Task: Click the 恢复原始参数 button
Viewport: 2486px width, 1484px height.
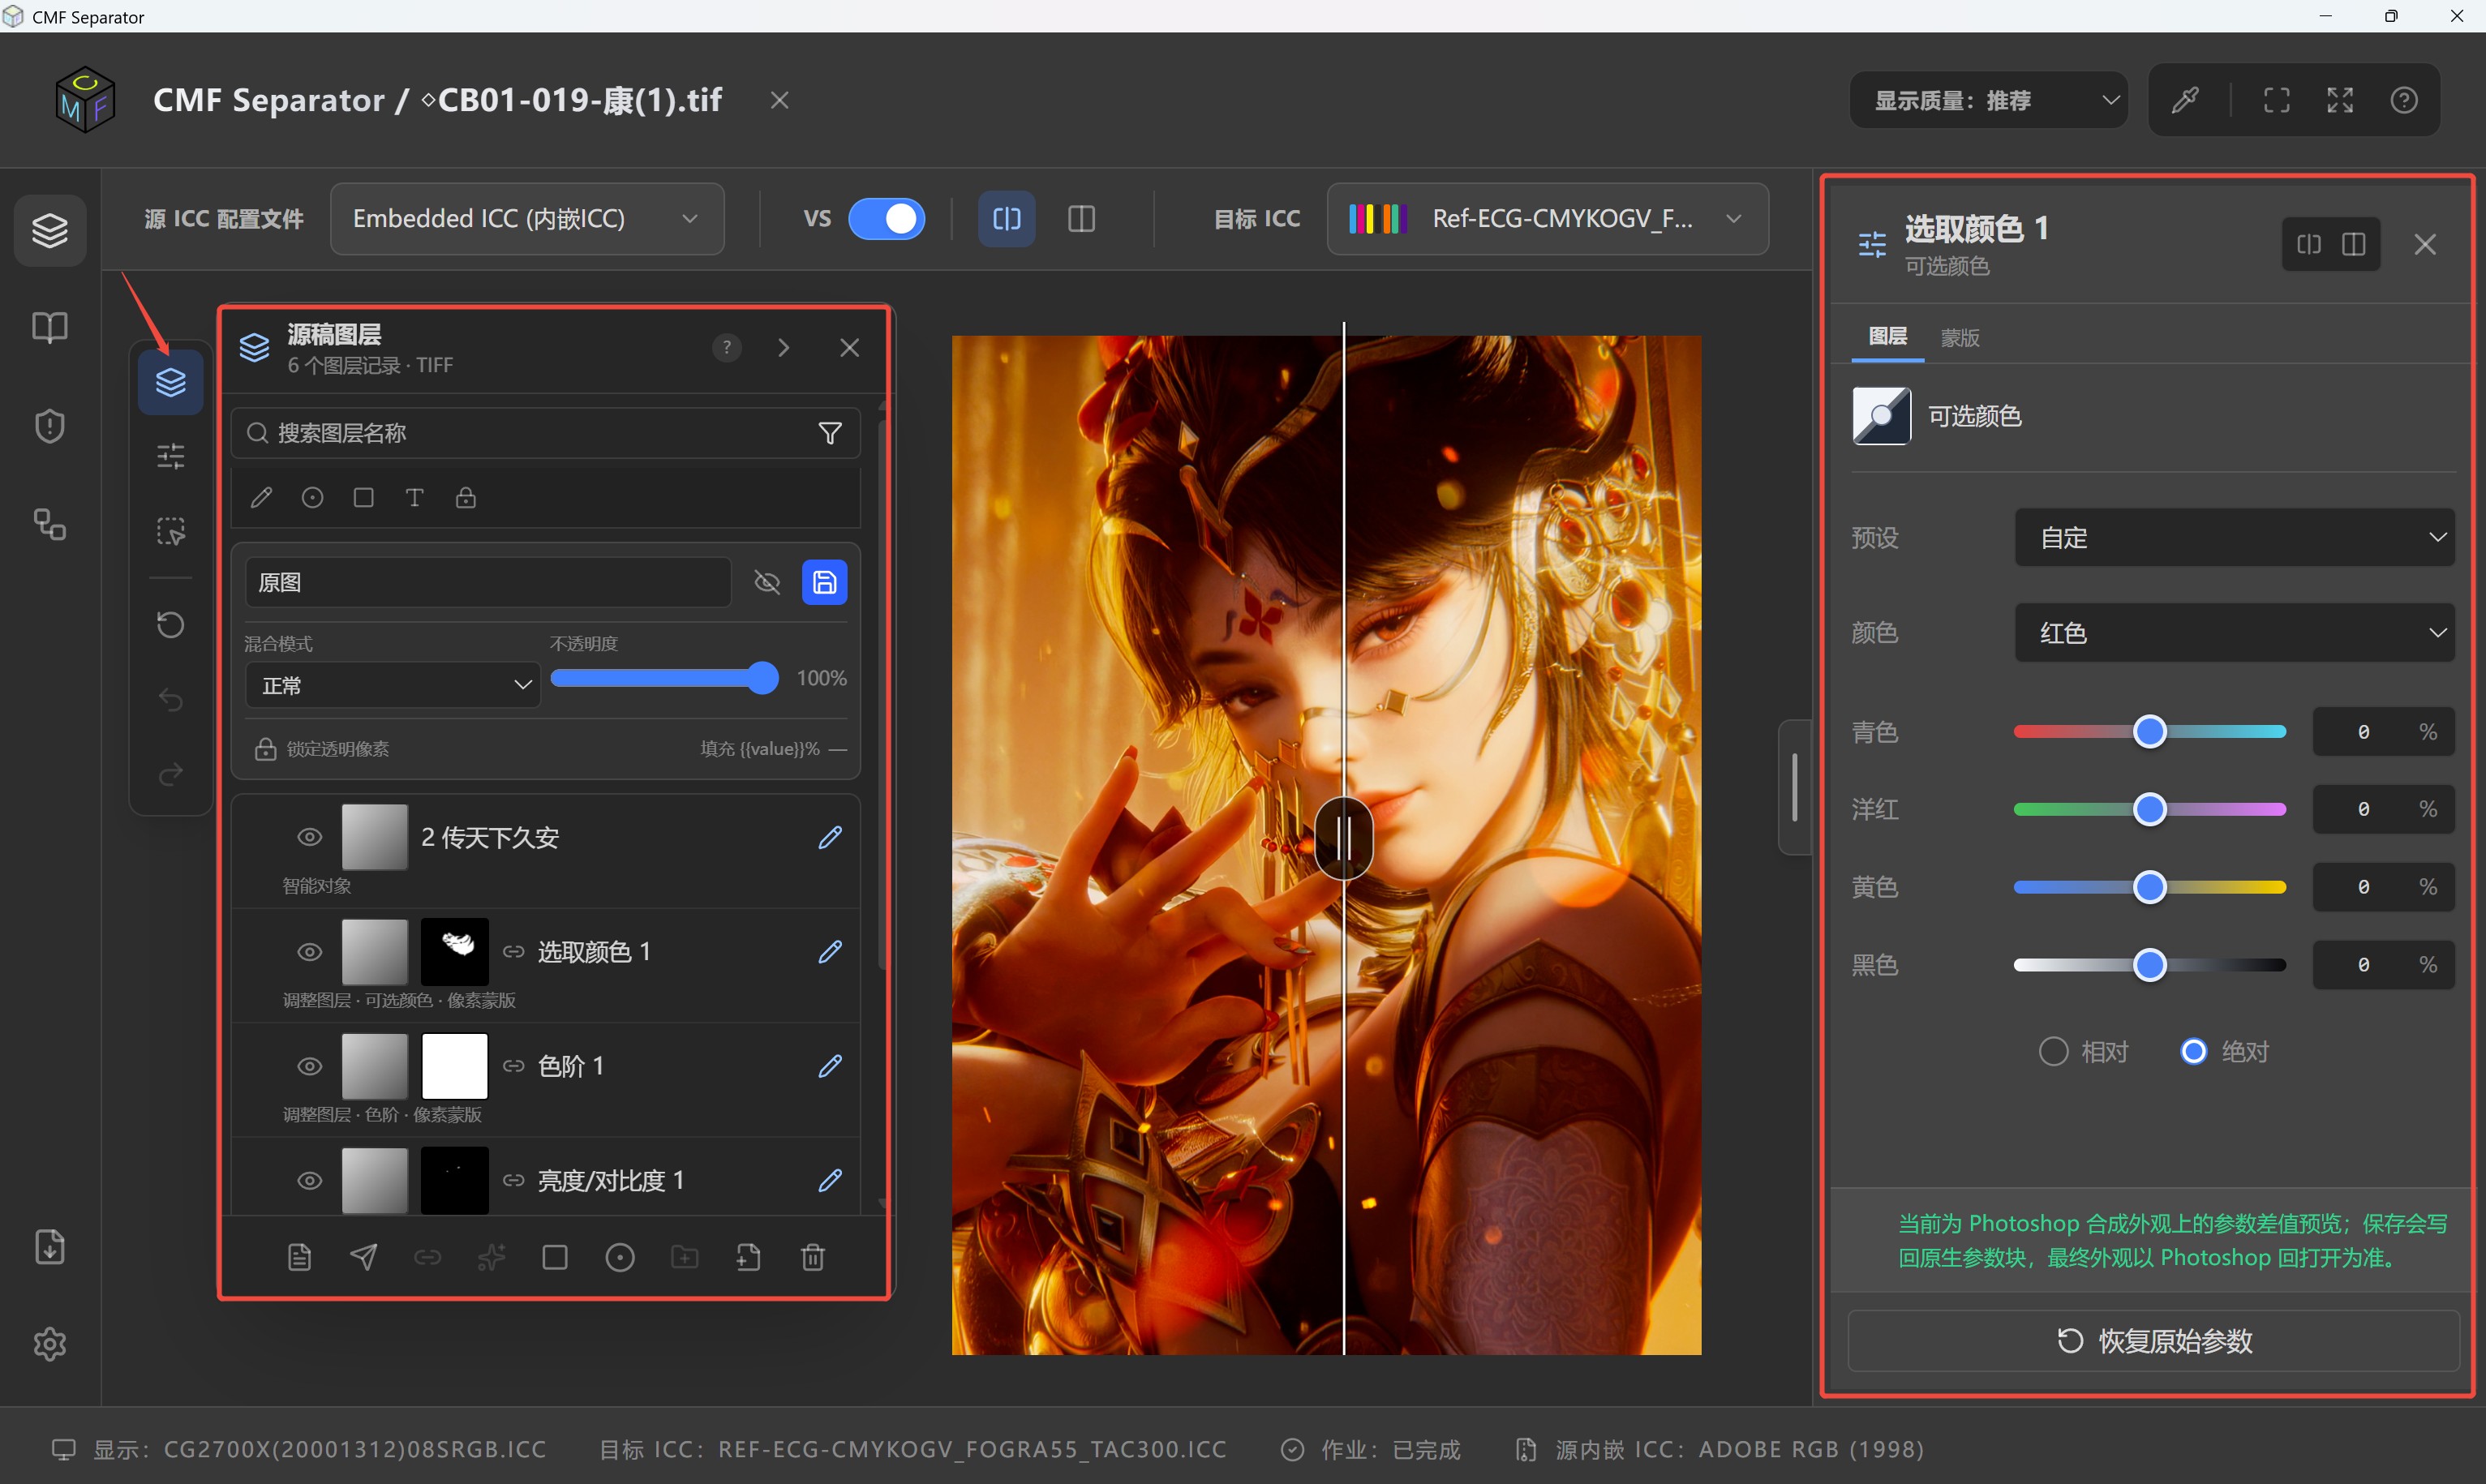Action: tap(2153, 1341)
